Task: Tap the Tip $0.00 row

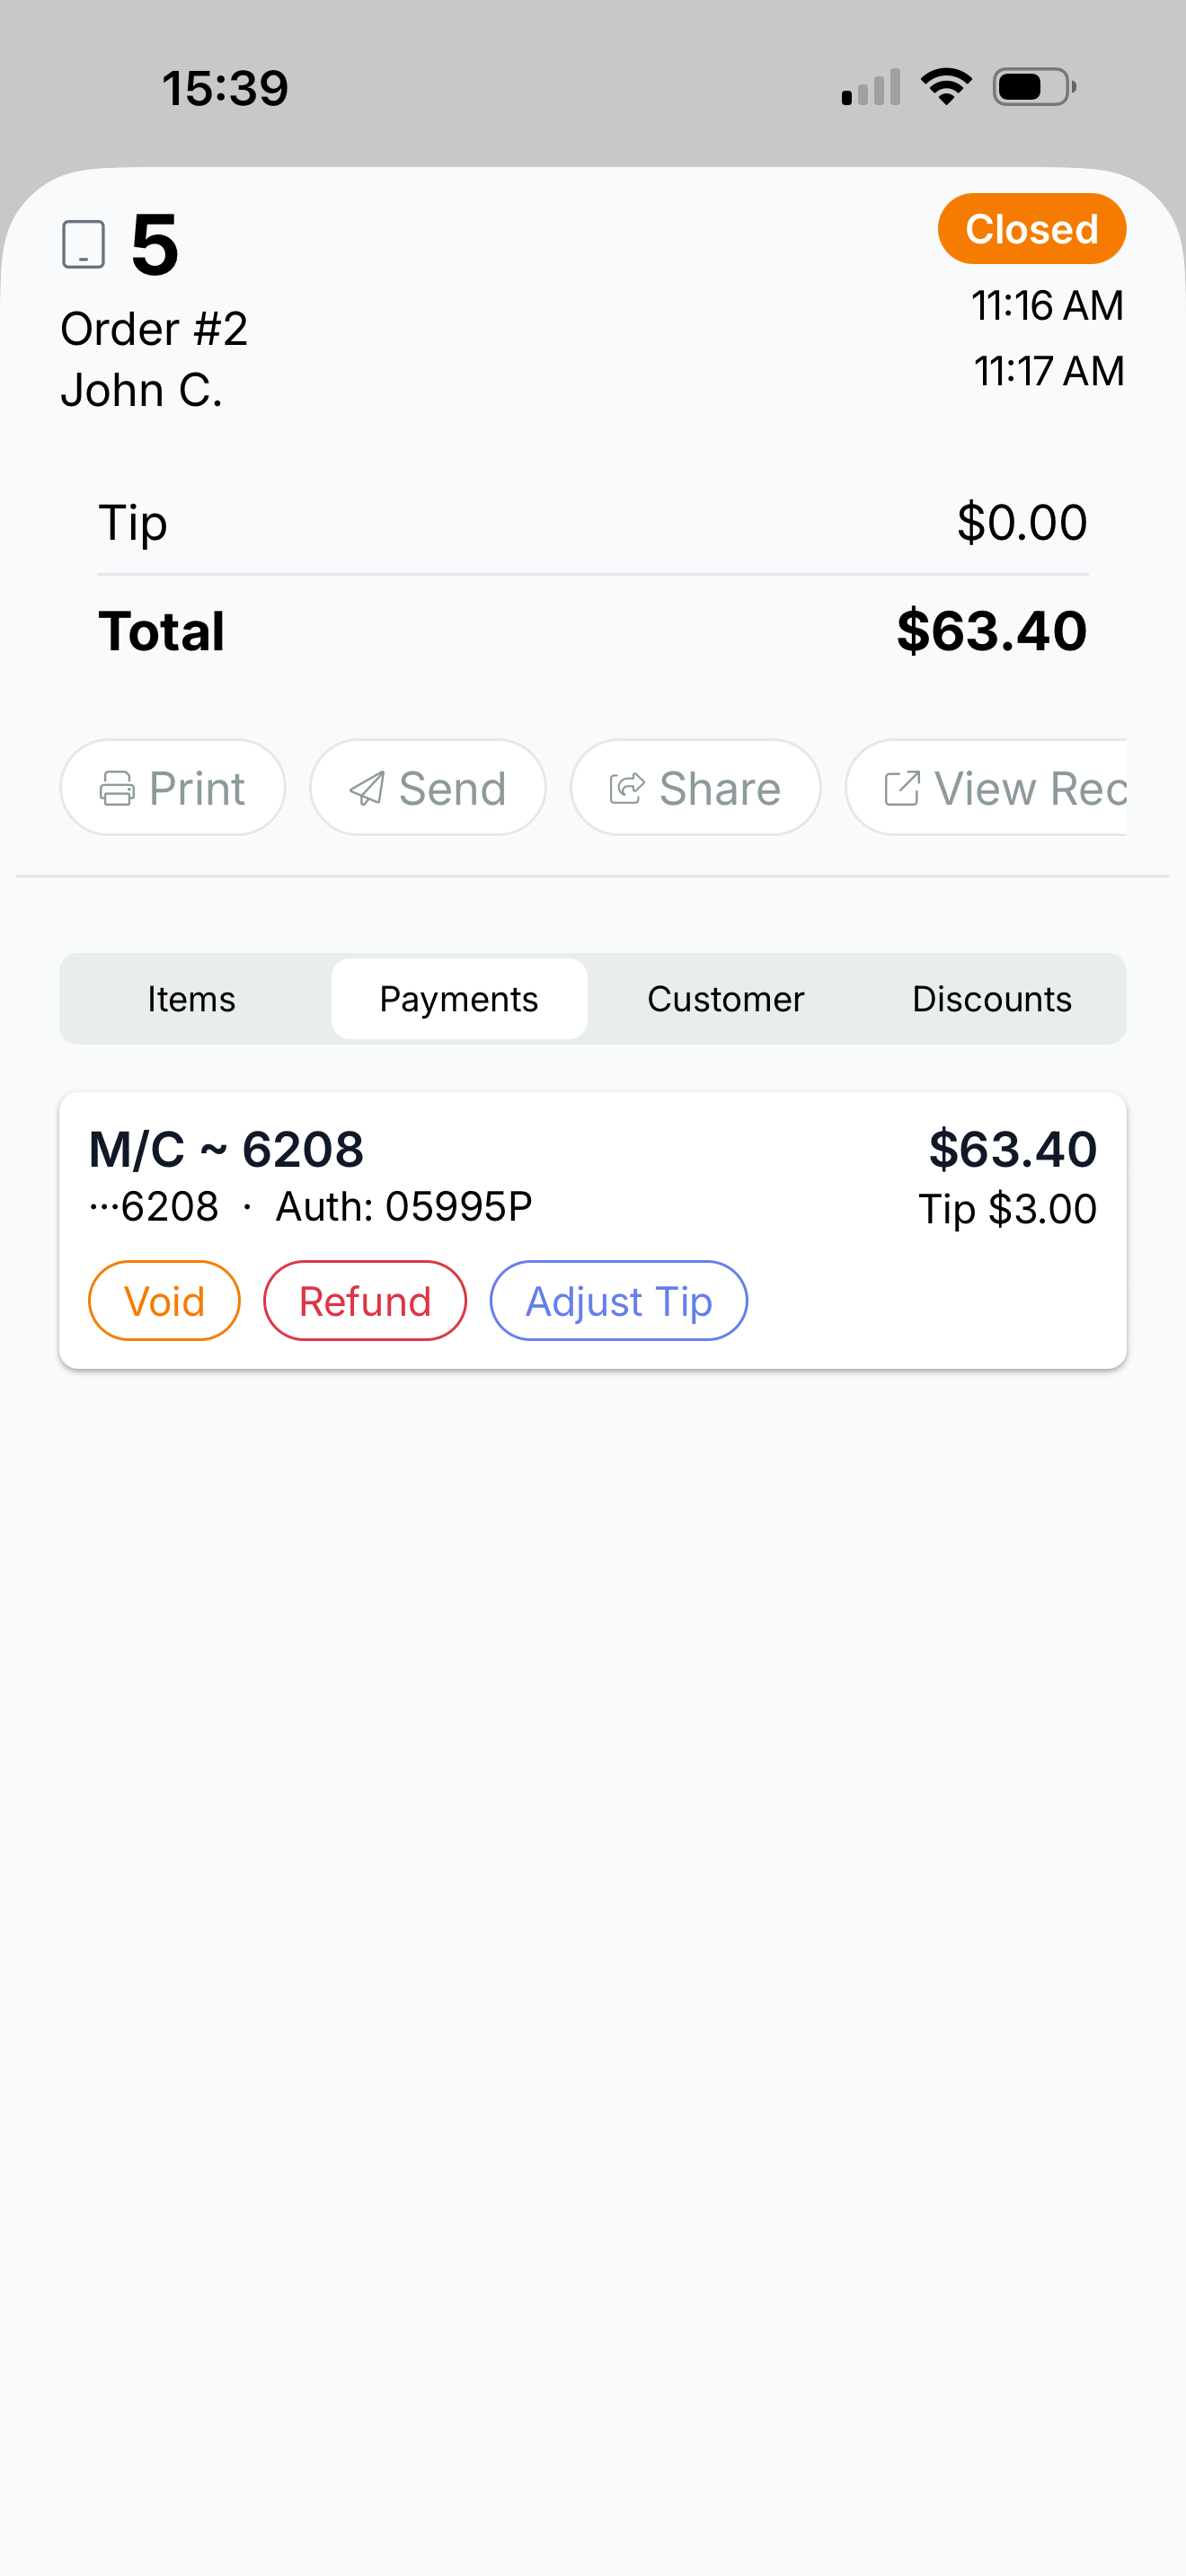Action: pos(592,523)
